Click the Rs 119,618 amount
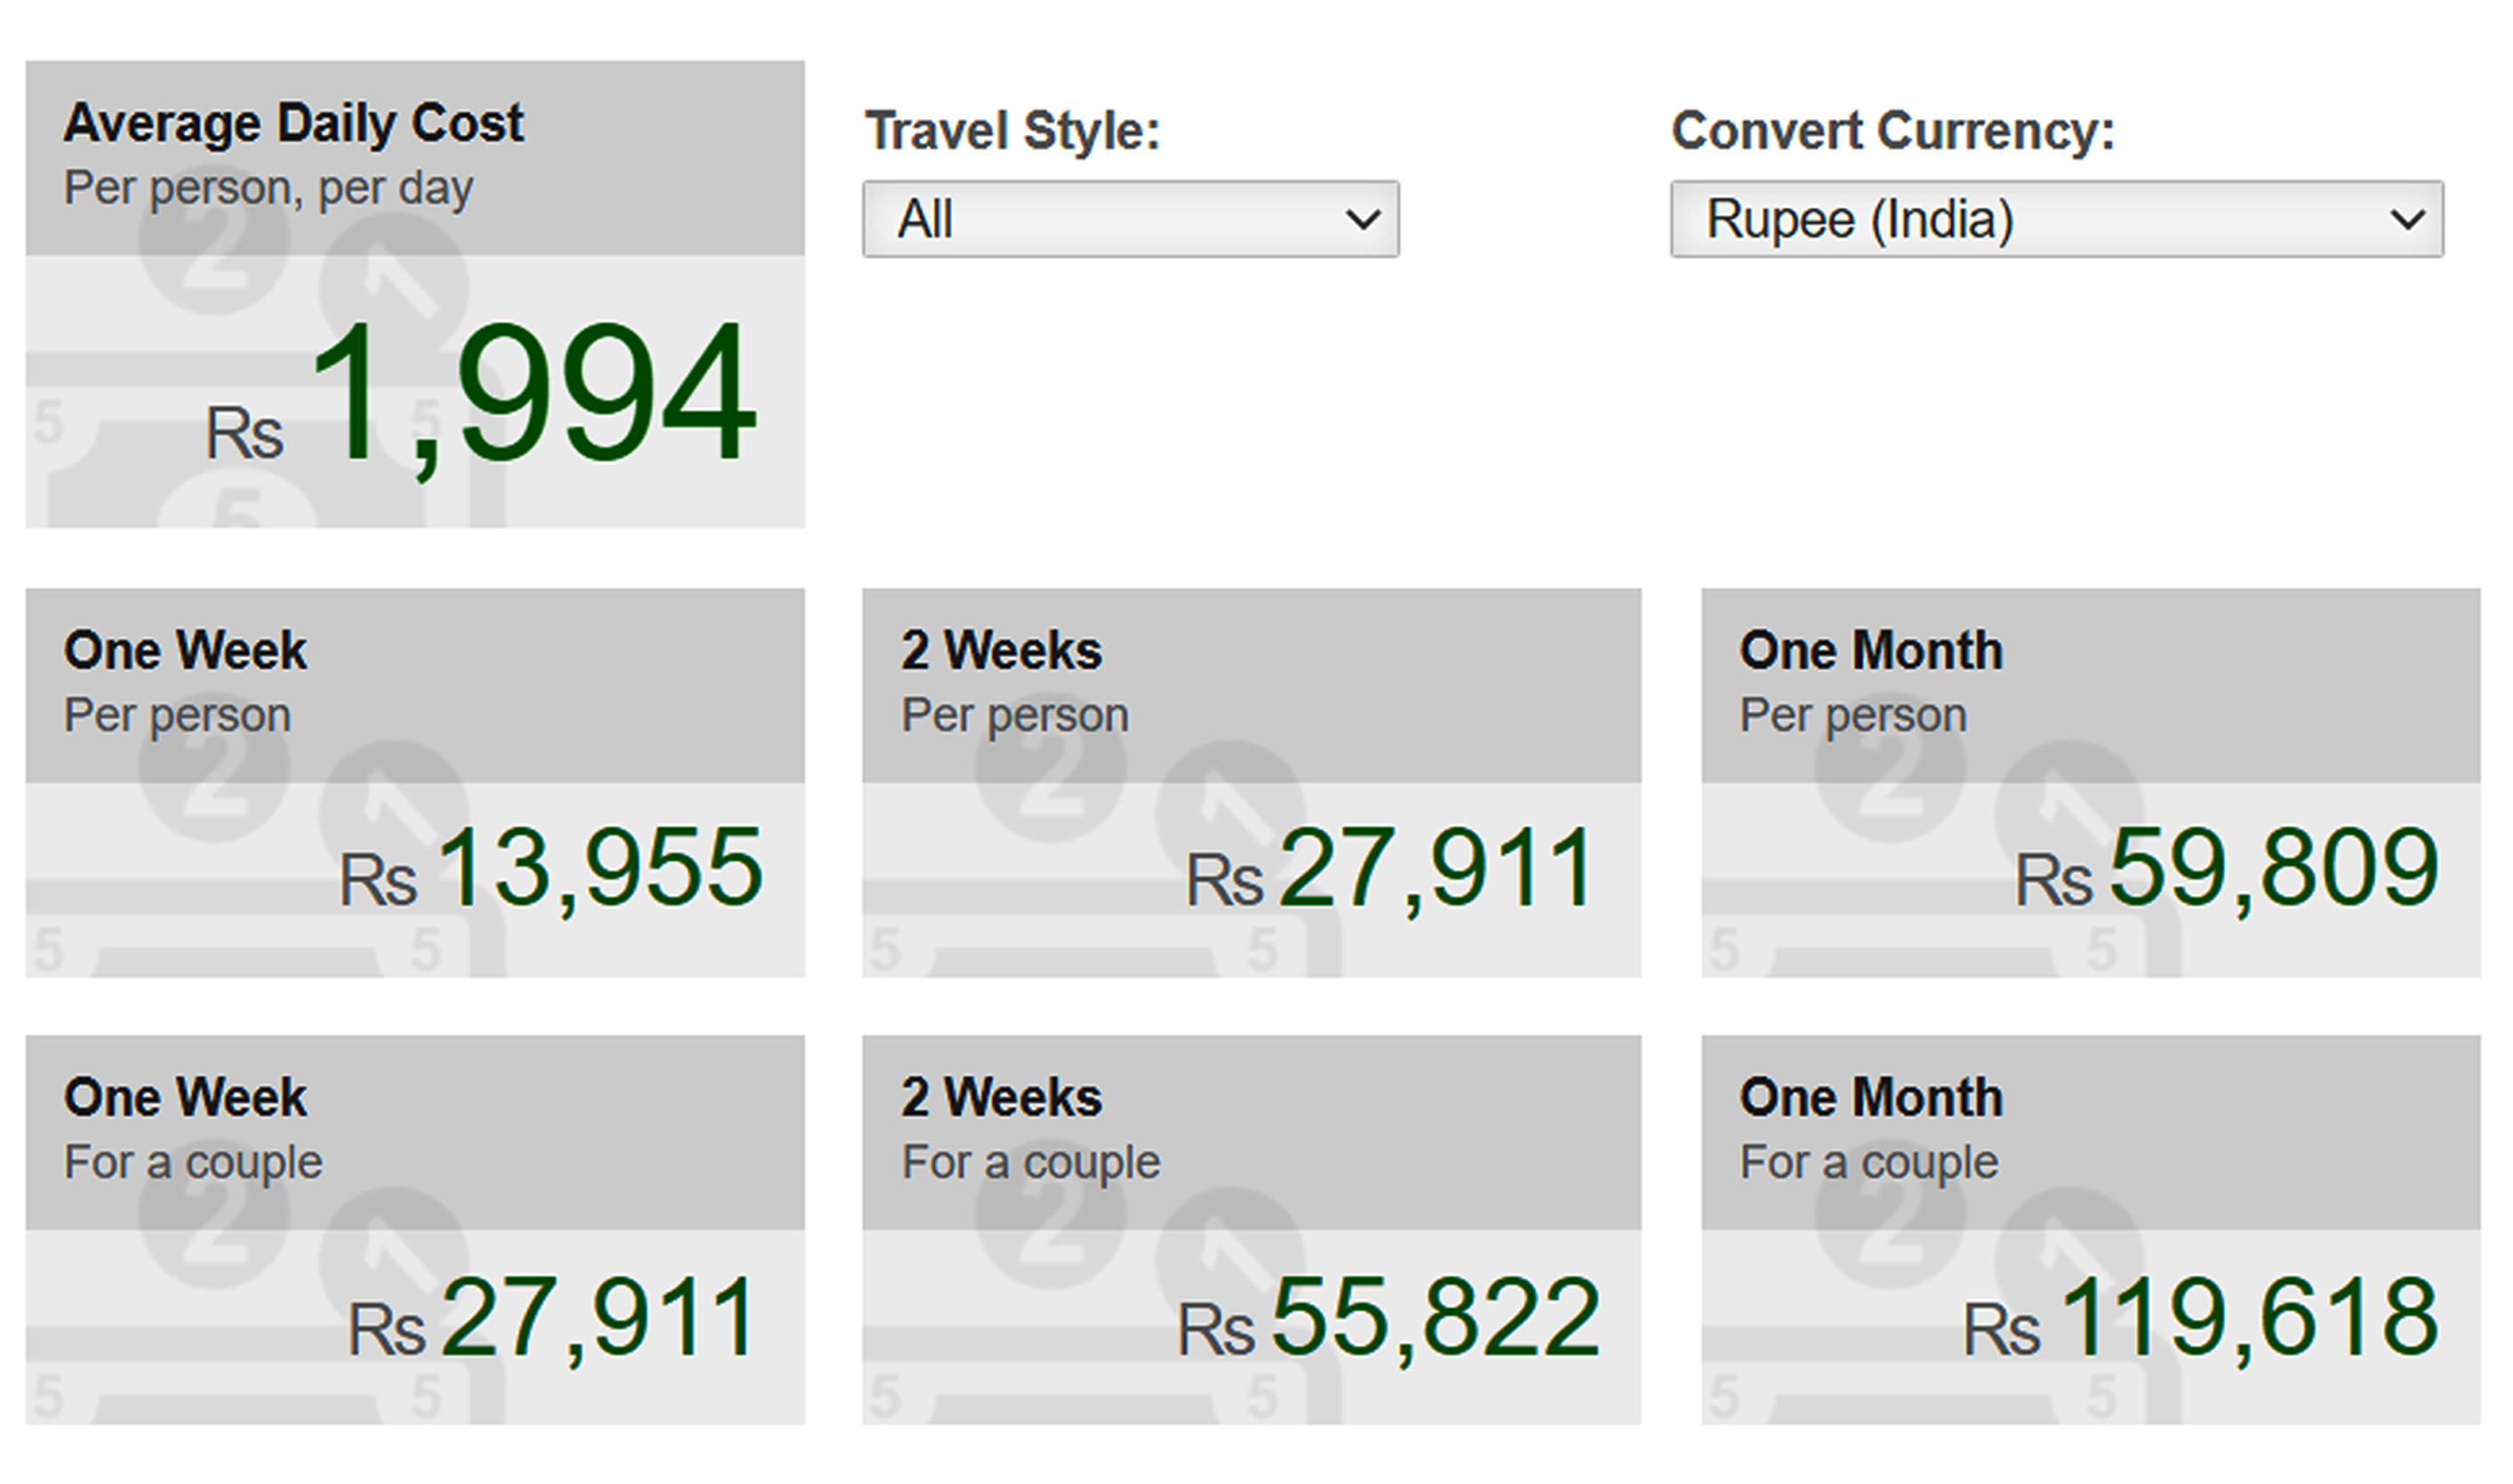2513x1484 pixels. pos(2201,1317)
